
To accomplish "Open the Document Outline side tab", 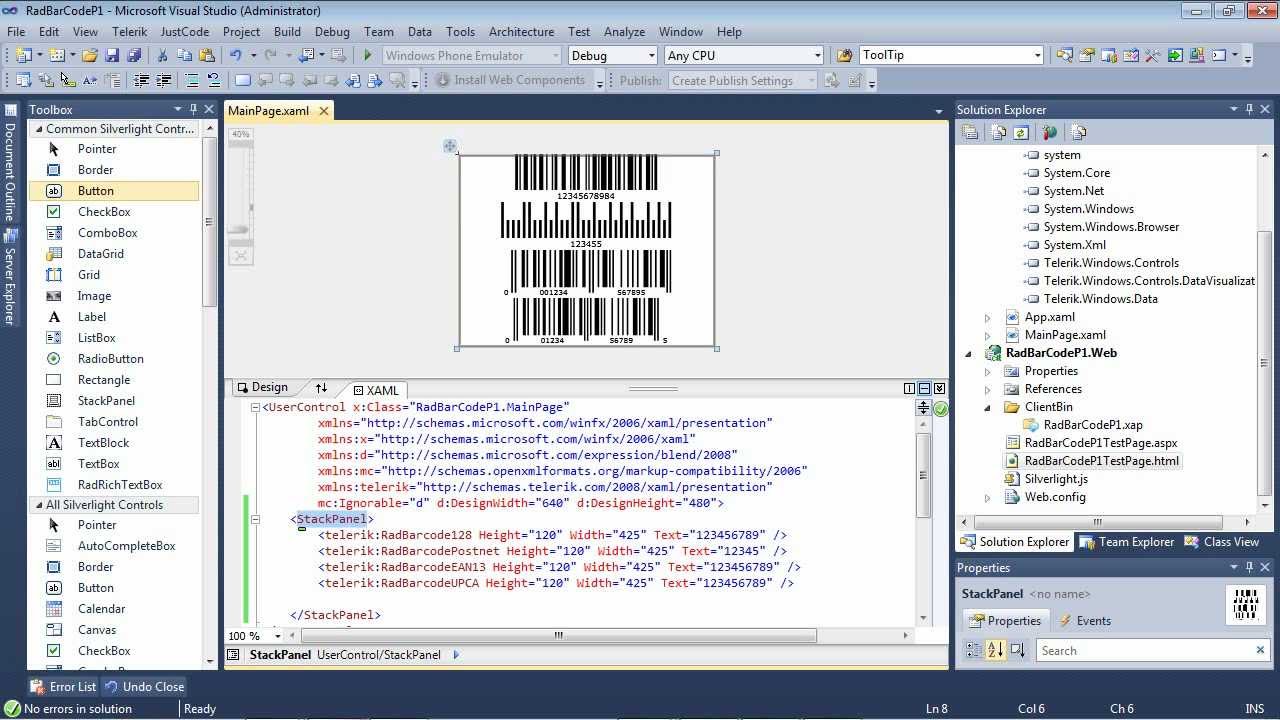I will [x=10, y=162].
